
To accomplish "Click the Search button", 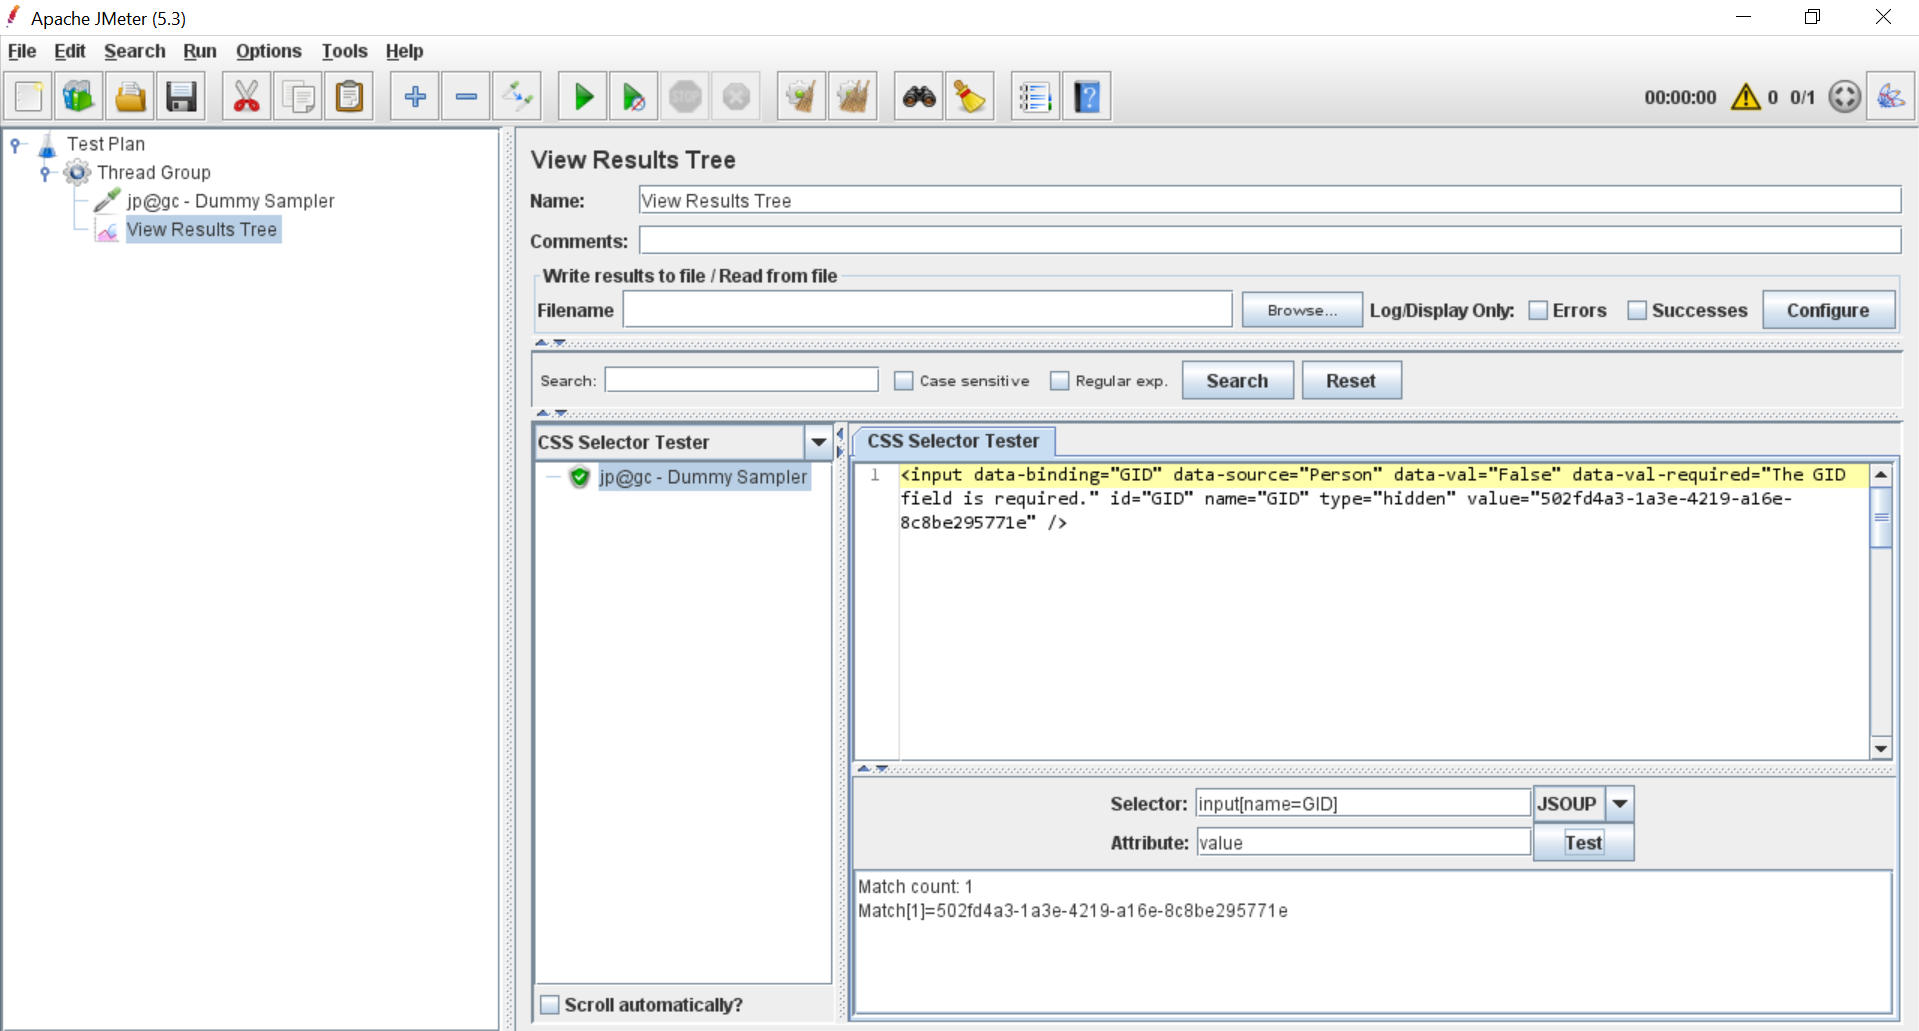I will pos(1237,381).
